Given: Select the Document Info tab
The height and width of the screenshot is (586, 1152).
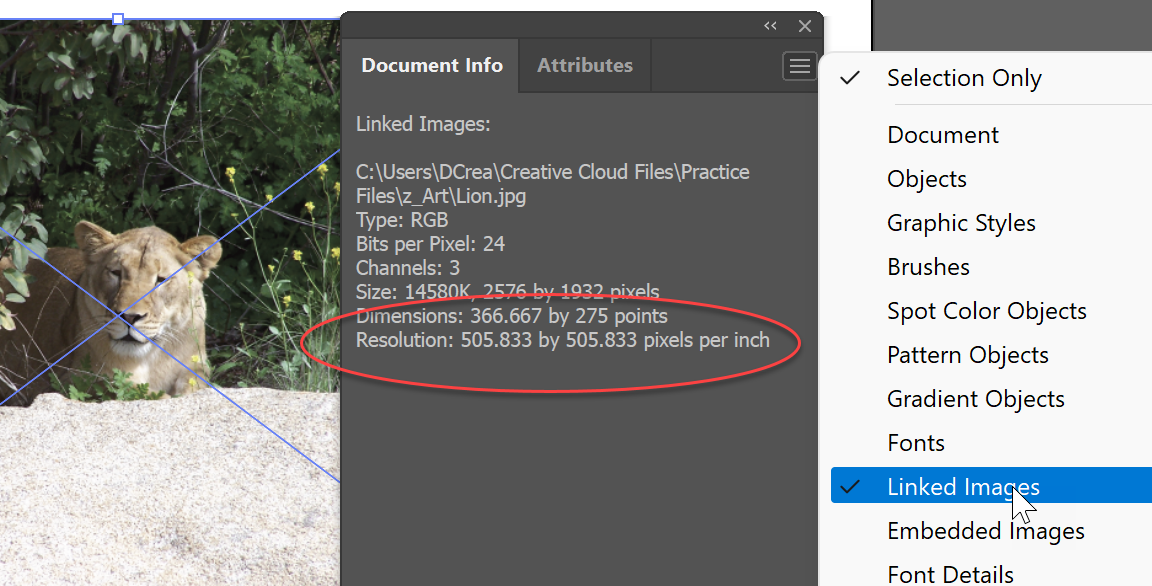Looking at the screenshot, I should pyautogui.click(x=431, y=65).
